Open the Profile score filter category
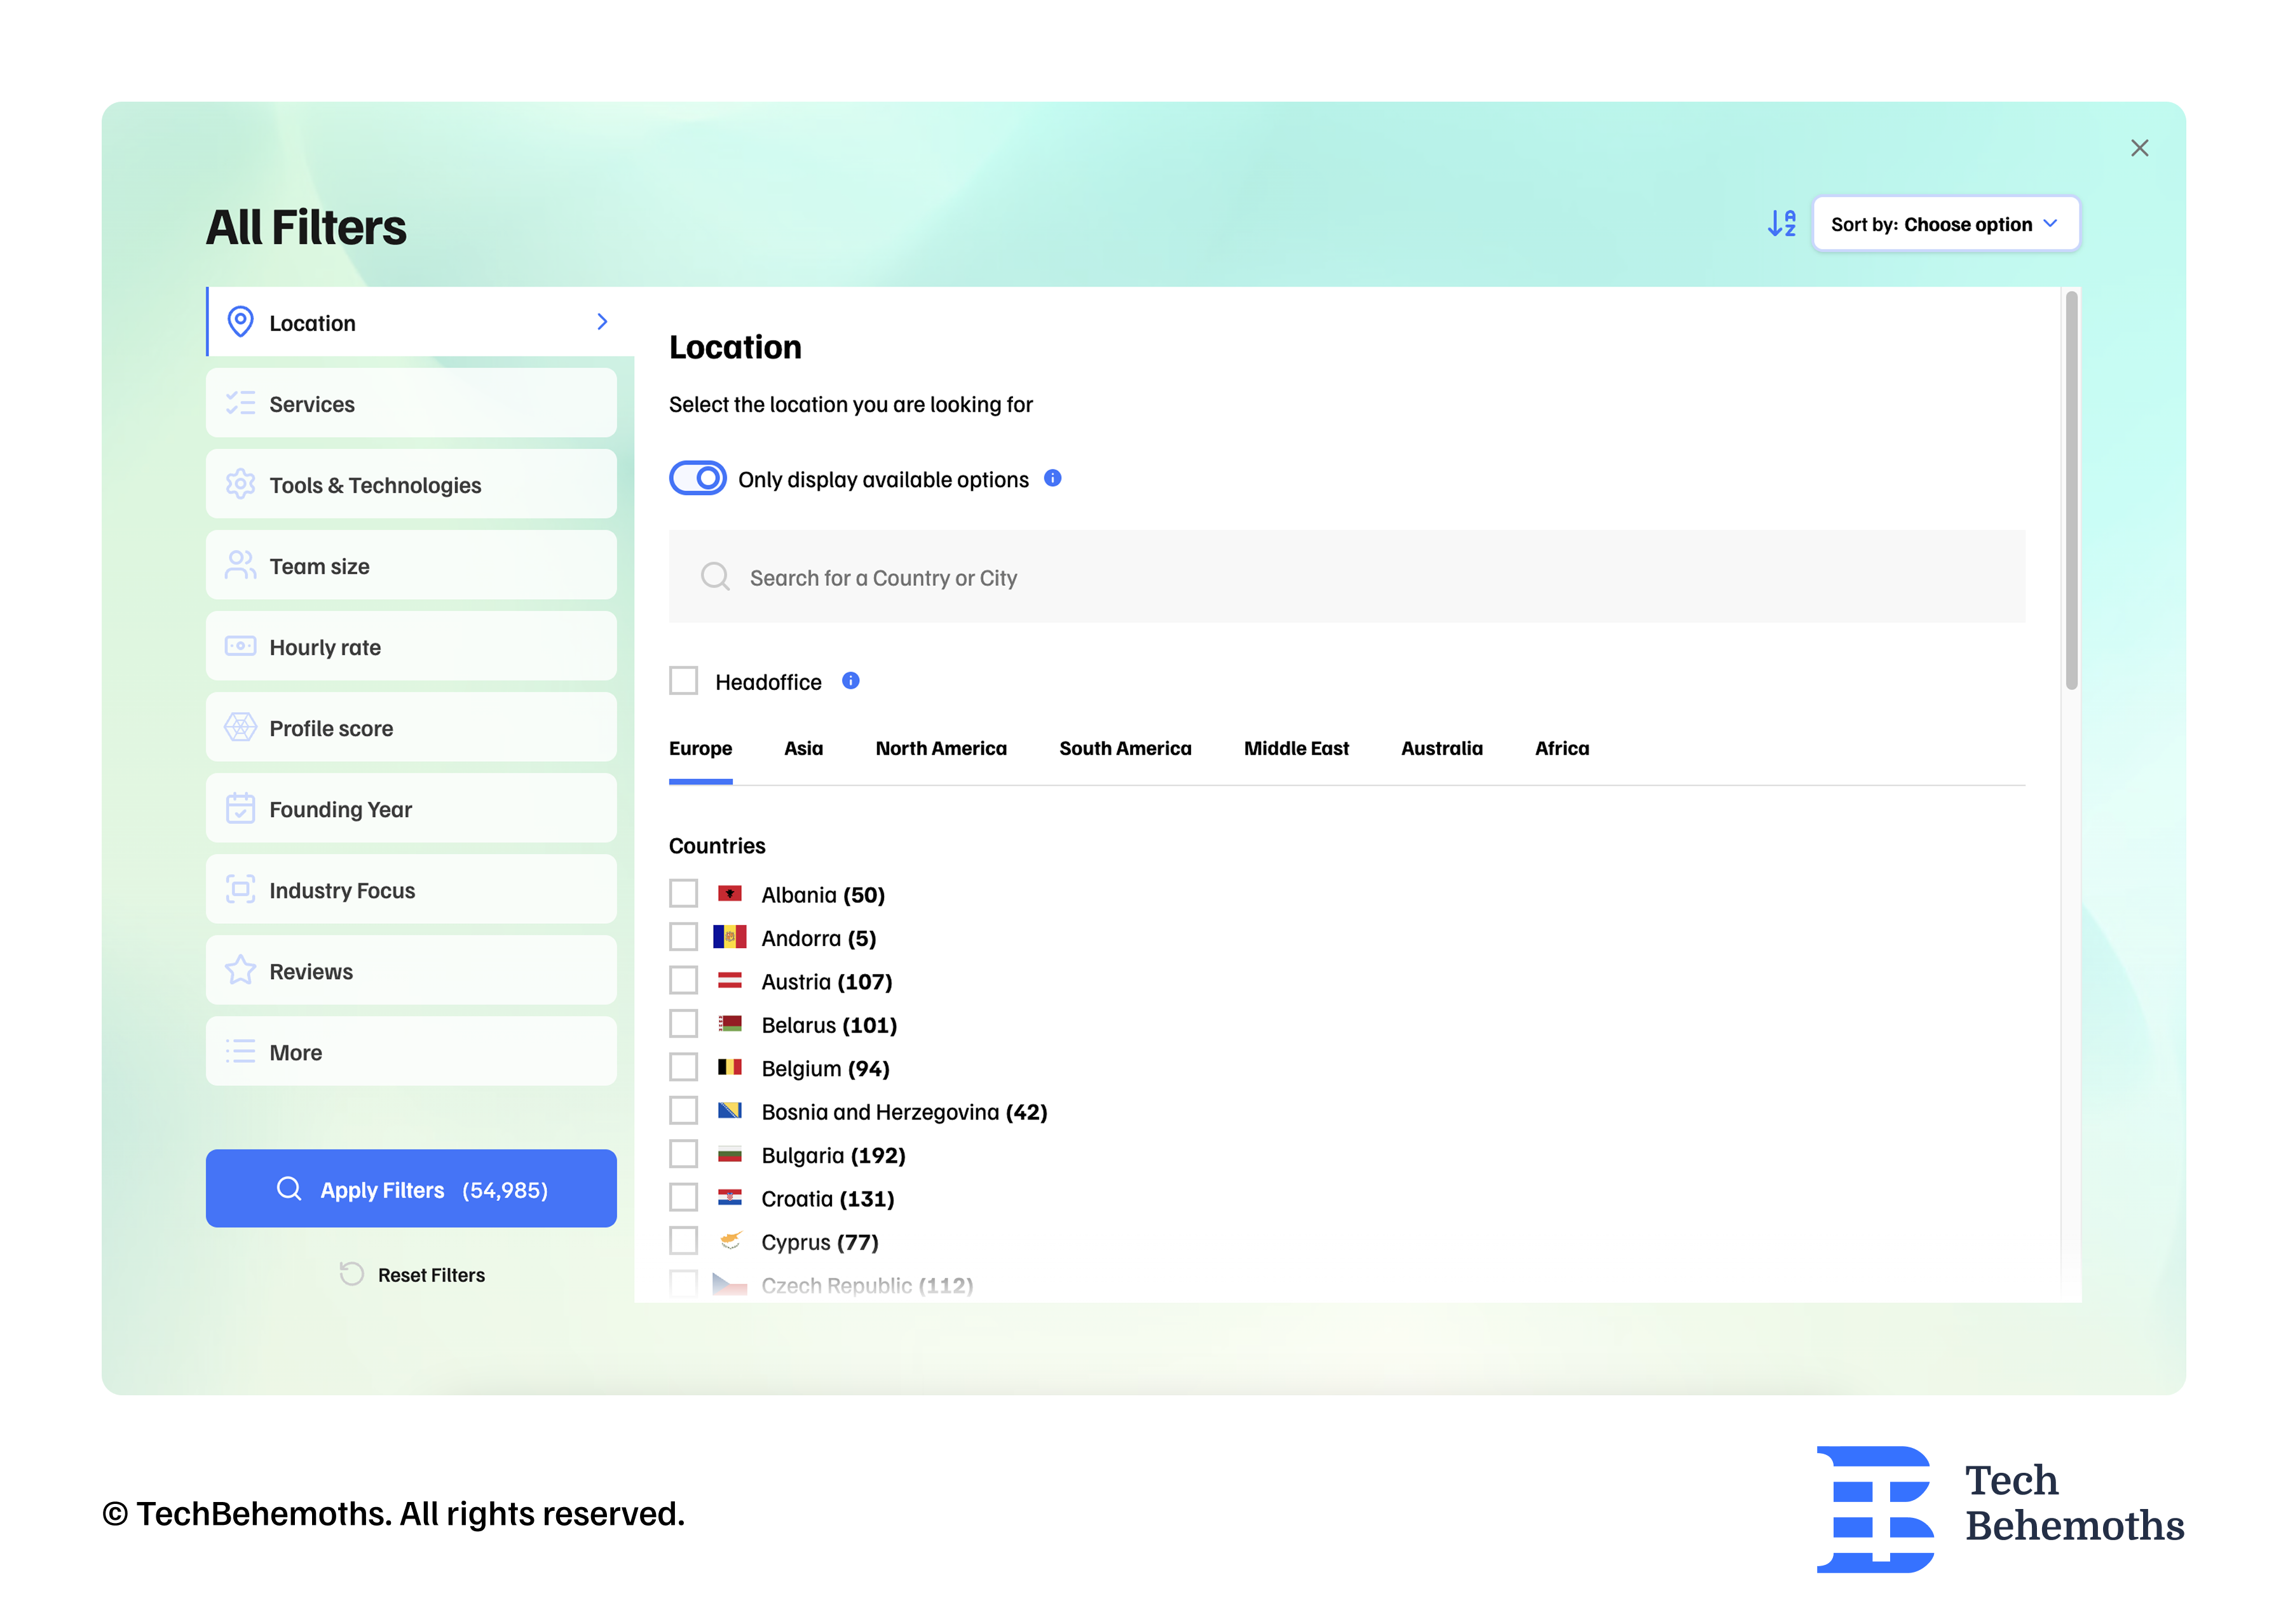Screen dimensions: 2288x1624 click(411, 727)
